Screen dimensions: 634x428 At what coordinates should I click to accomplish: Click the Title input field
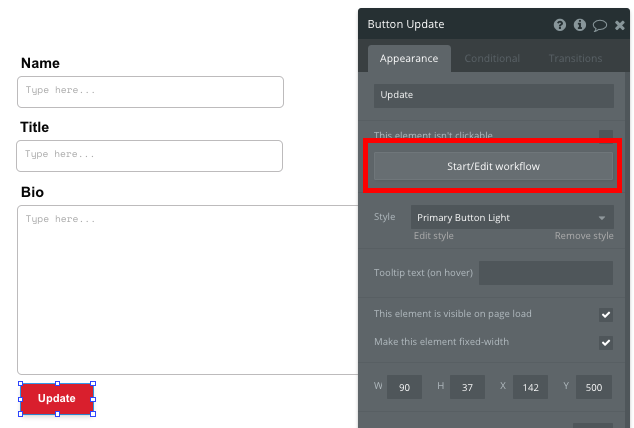point(150,156)
